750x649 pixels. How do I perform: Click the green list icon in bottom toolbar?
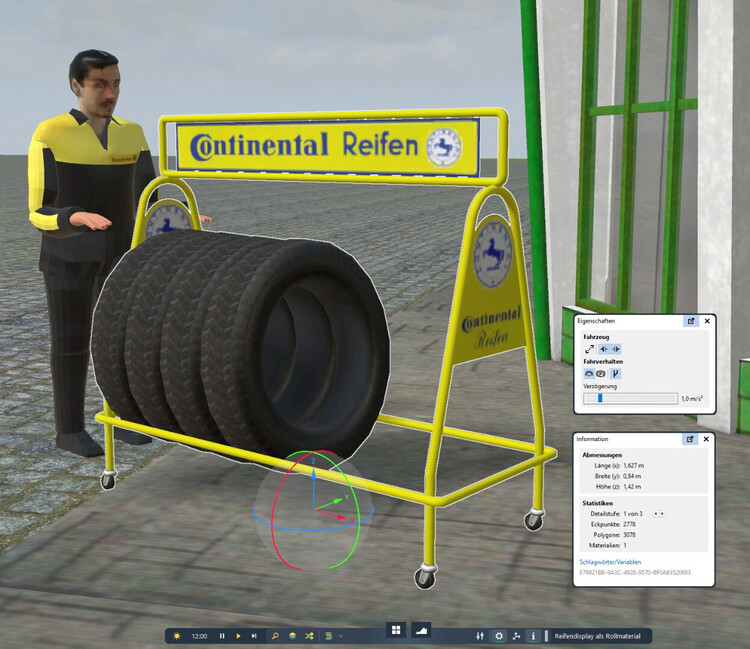point(329,636)
